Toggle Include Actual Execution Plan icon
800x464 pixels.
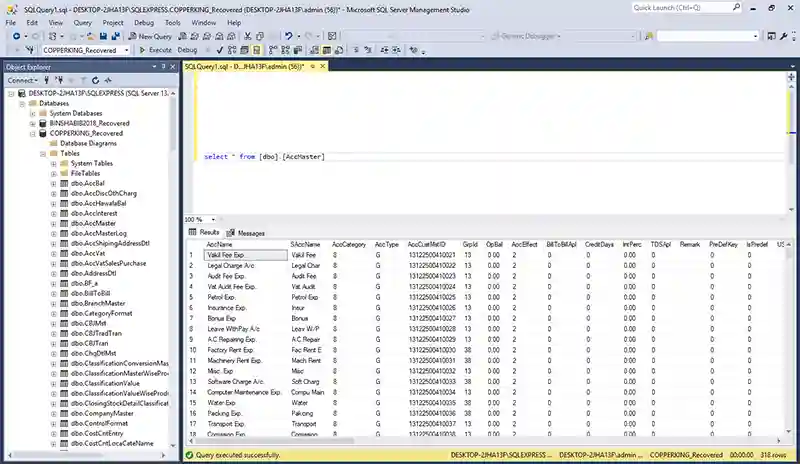pyautogui.click(x=273, y=50)
